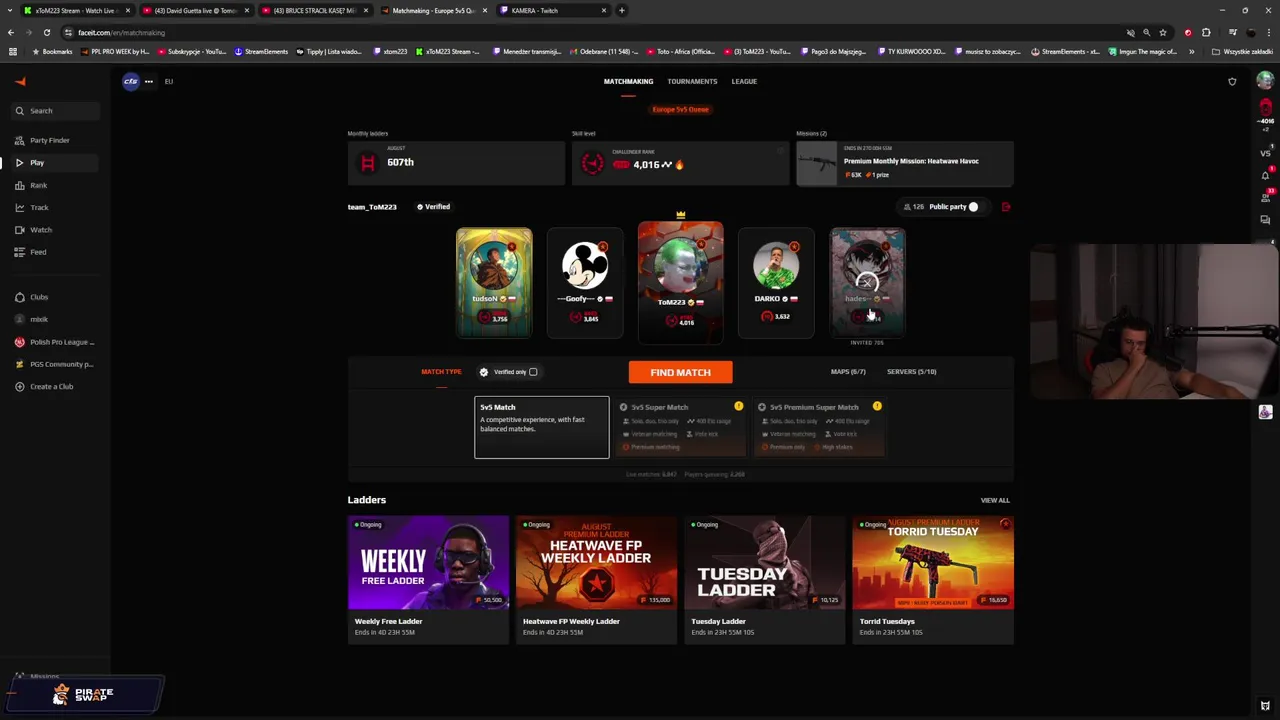Screen dimensions: 1280x720
Task: Select the 5v5 Super Match card
Action: pyautogui.click(x=680, y=427)
